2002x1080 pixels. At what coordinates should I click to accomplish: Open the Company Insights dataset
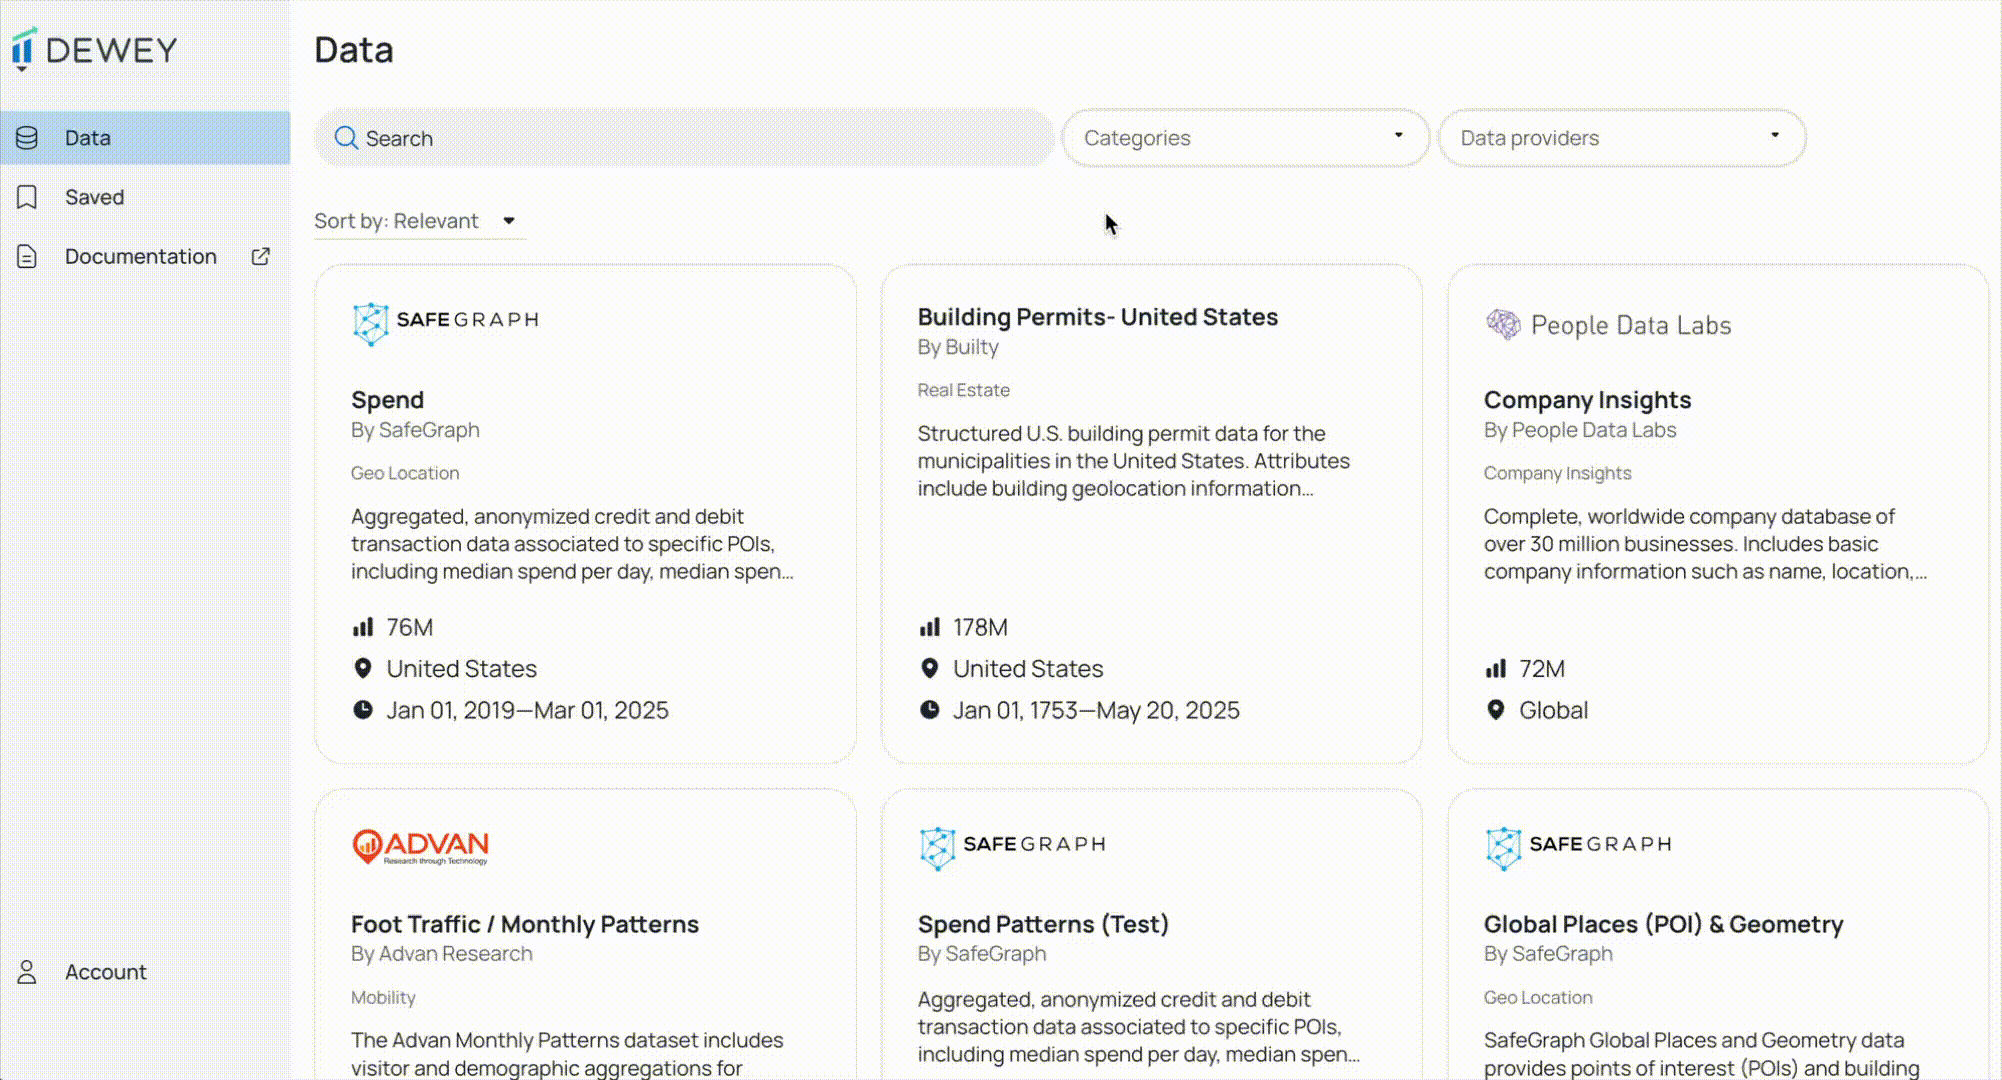click(1587, 400)
